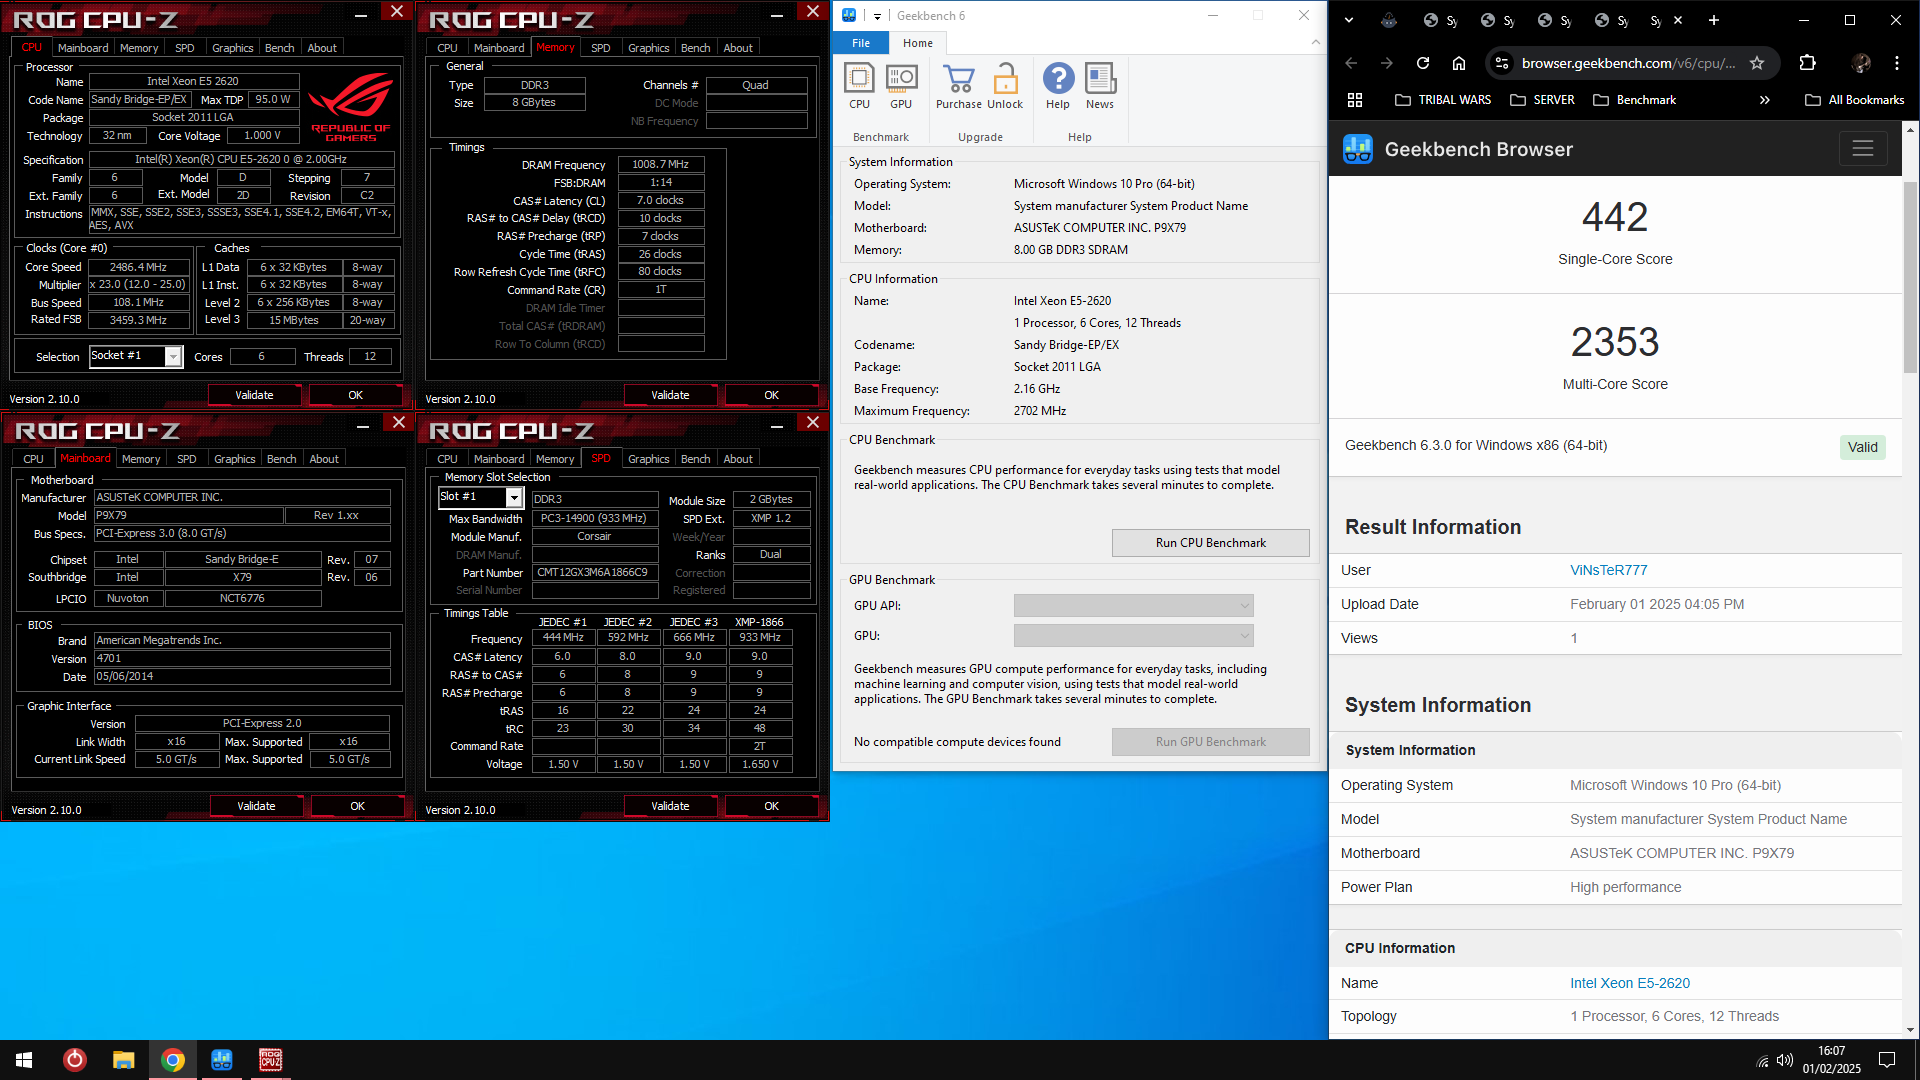Click the Valid badge on Geekbench result
Image resolution: width=1920 pixels, height=1080 pixels.
pos(1862,447)
